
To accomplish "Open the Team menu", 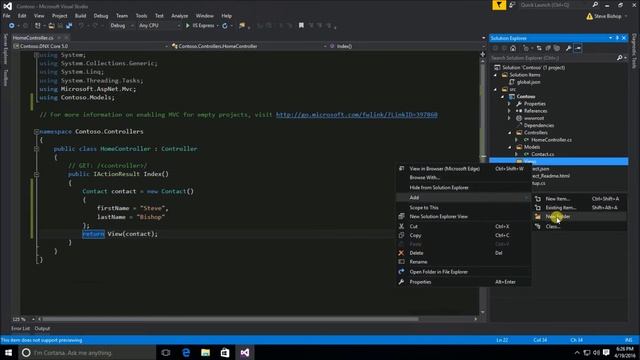I will pos(122,16).
